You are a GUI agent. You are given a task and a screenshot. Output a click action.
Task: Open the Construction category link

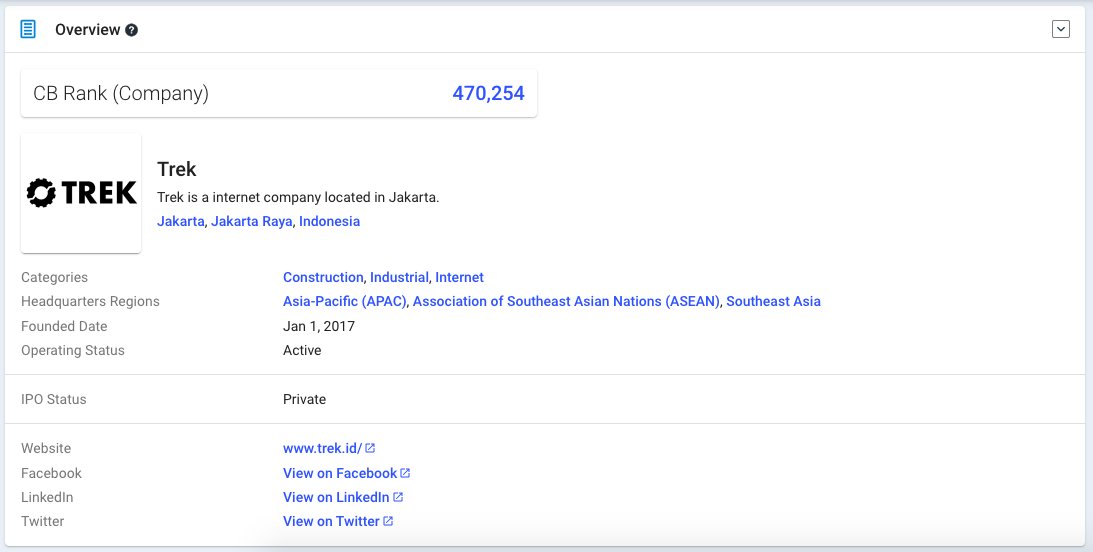tap(323, 277)
